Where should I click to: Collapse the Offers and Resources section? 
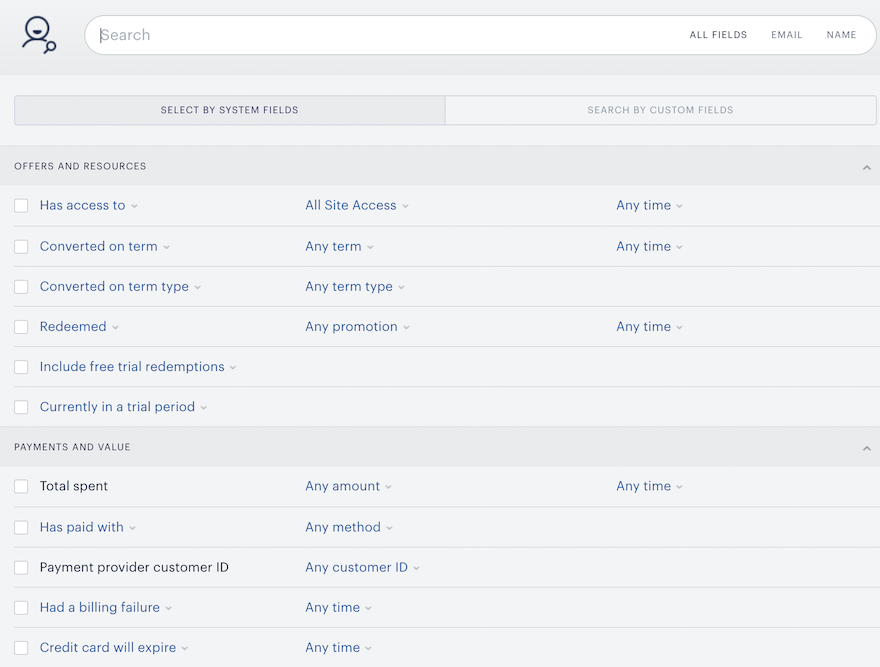(867, 167)
